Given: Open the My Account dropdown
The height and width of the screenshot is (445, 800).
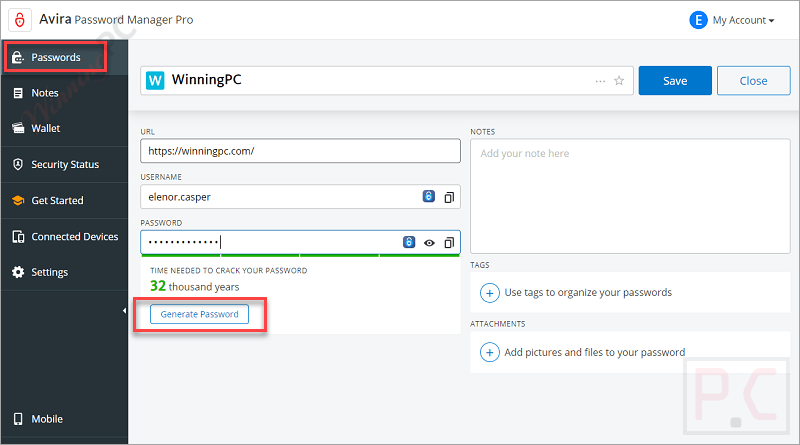Looking at the screenshot, I should pyautogui.click(x=743, y=20).
